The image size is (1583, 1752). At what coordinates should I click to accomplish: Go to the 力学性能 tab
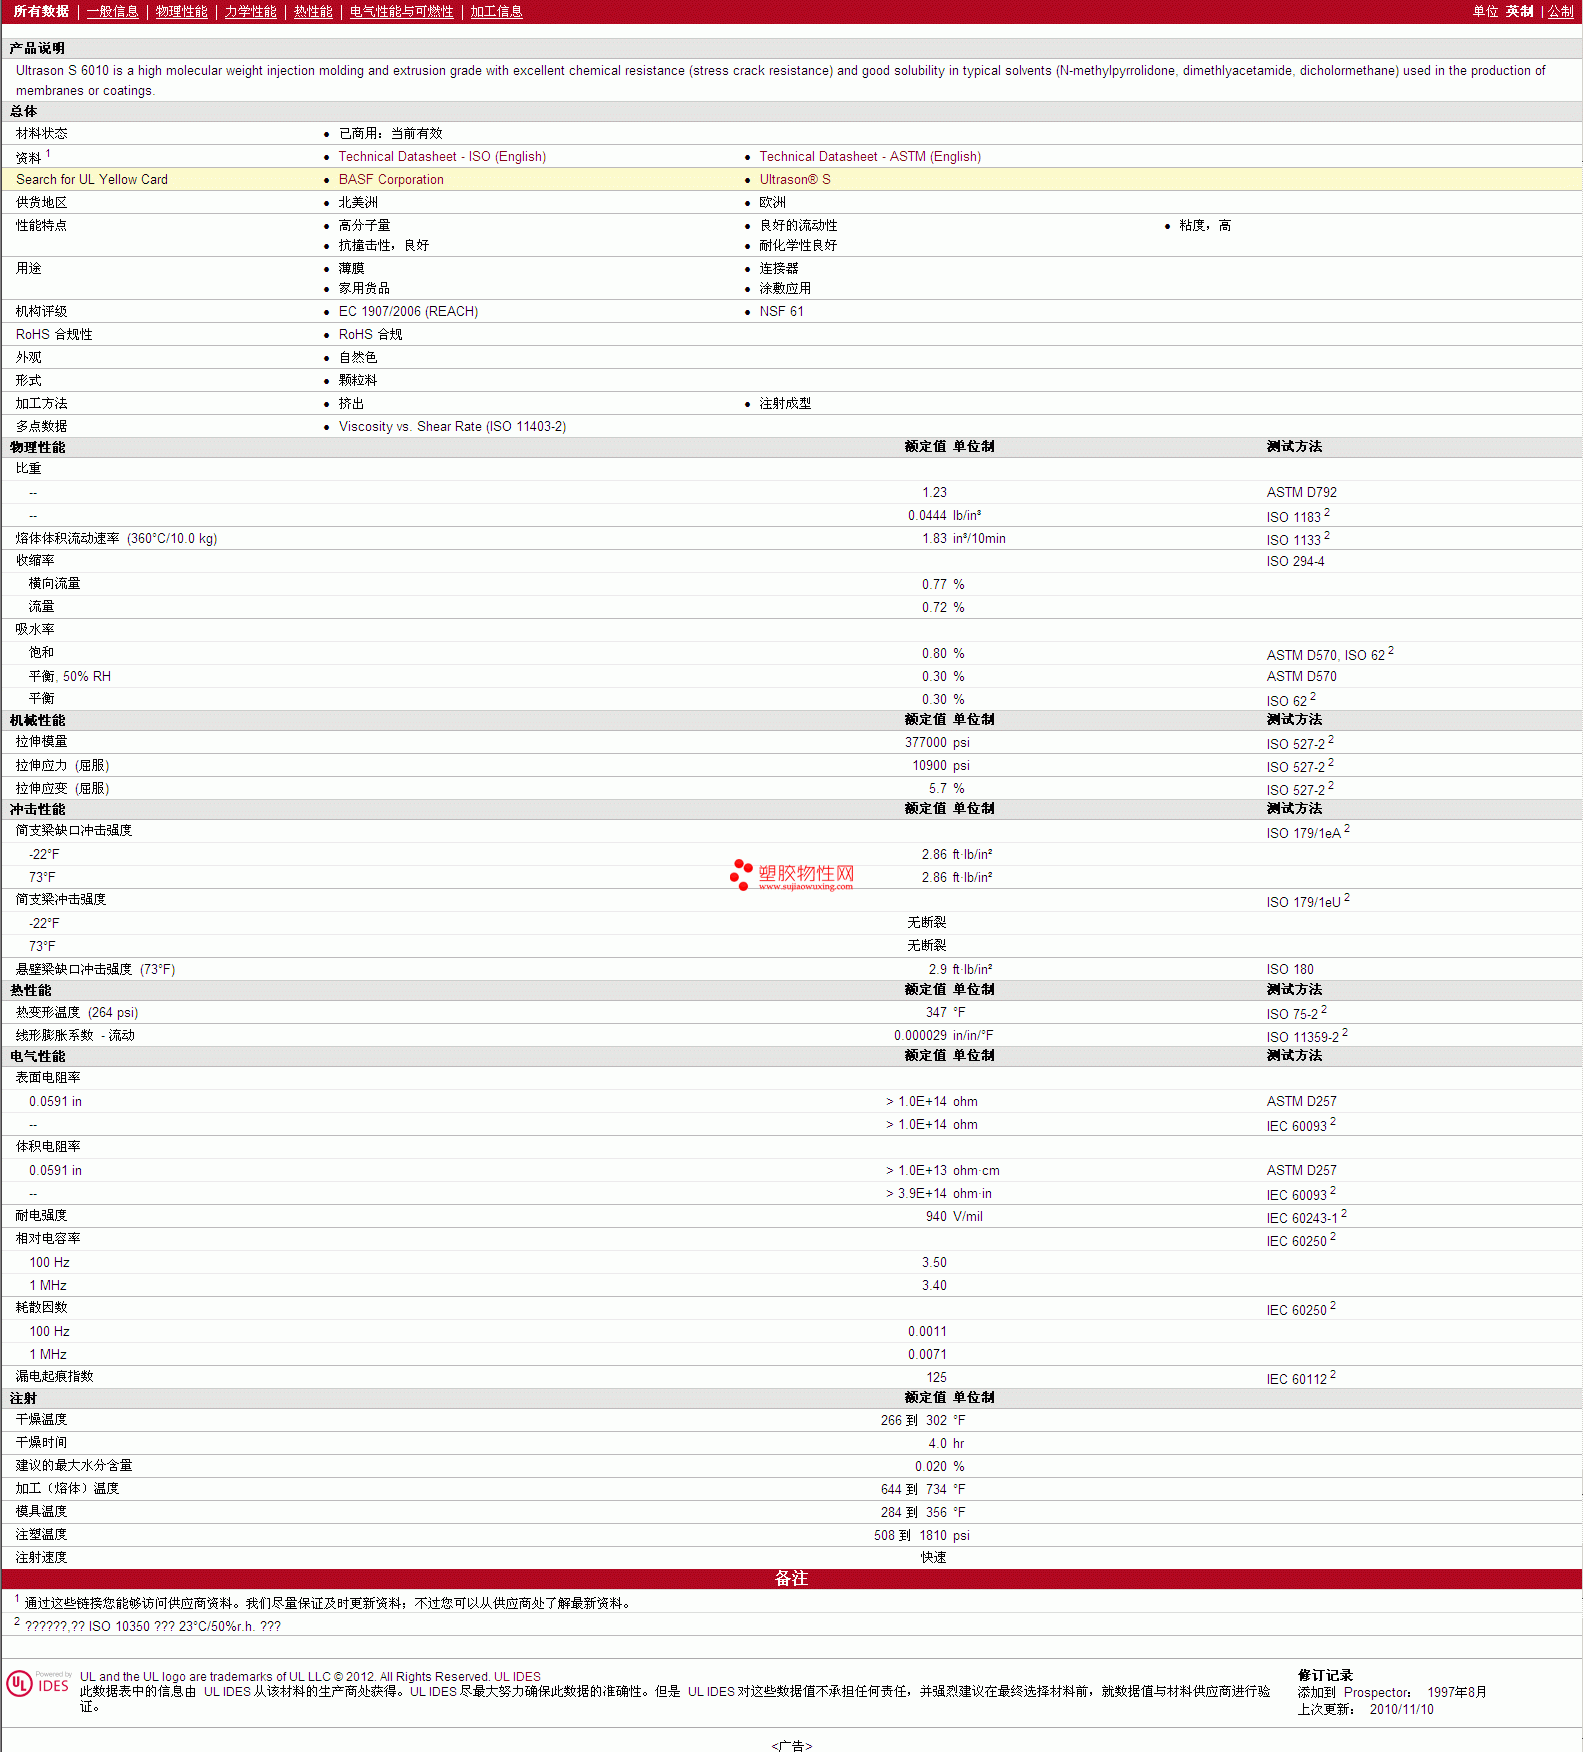click(x=251, y=12)
